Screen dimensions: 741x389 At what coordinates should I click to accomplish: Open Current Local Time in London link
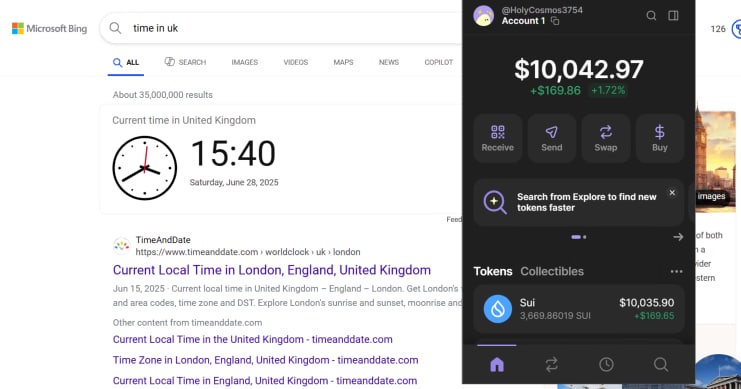click(272, 270)
